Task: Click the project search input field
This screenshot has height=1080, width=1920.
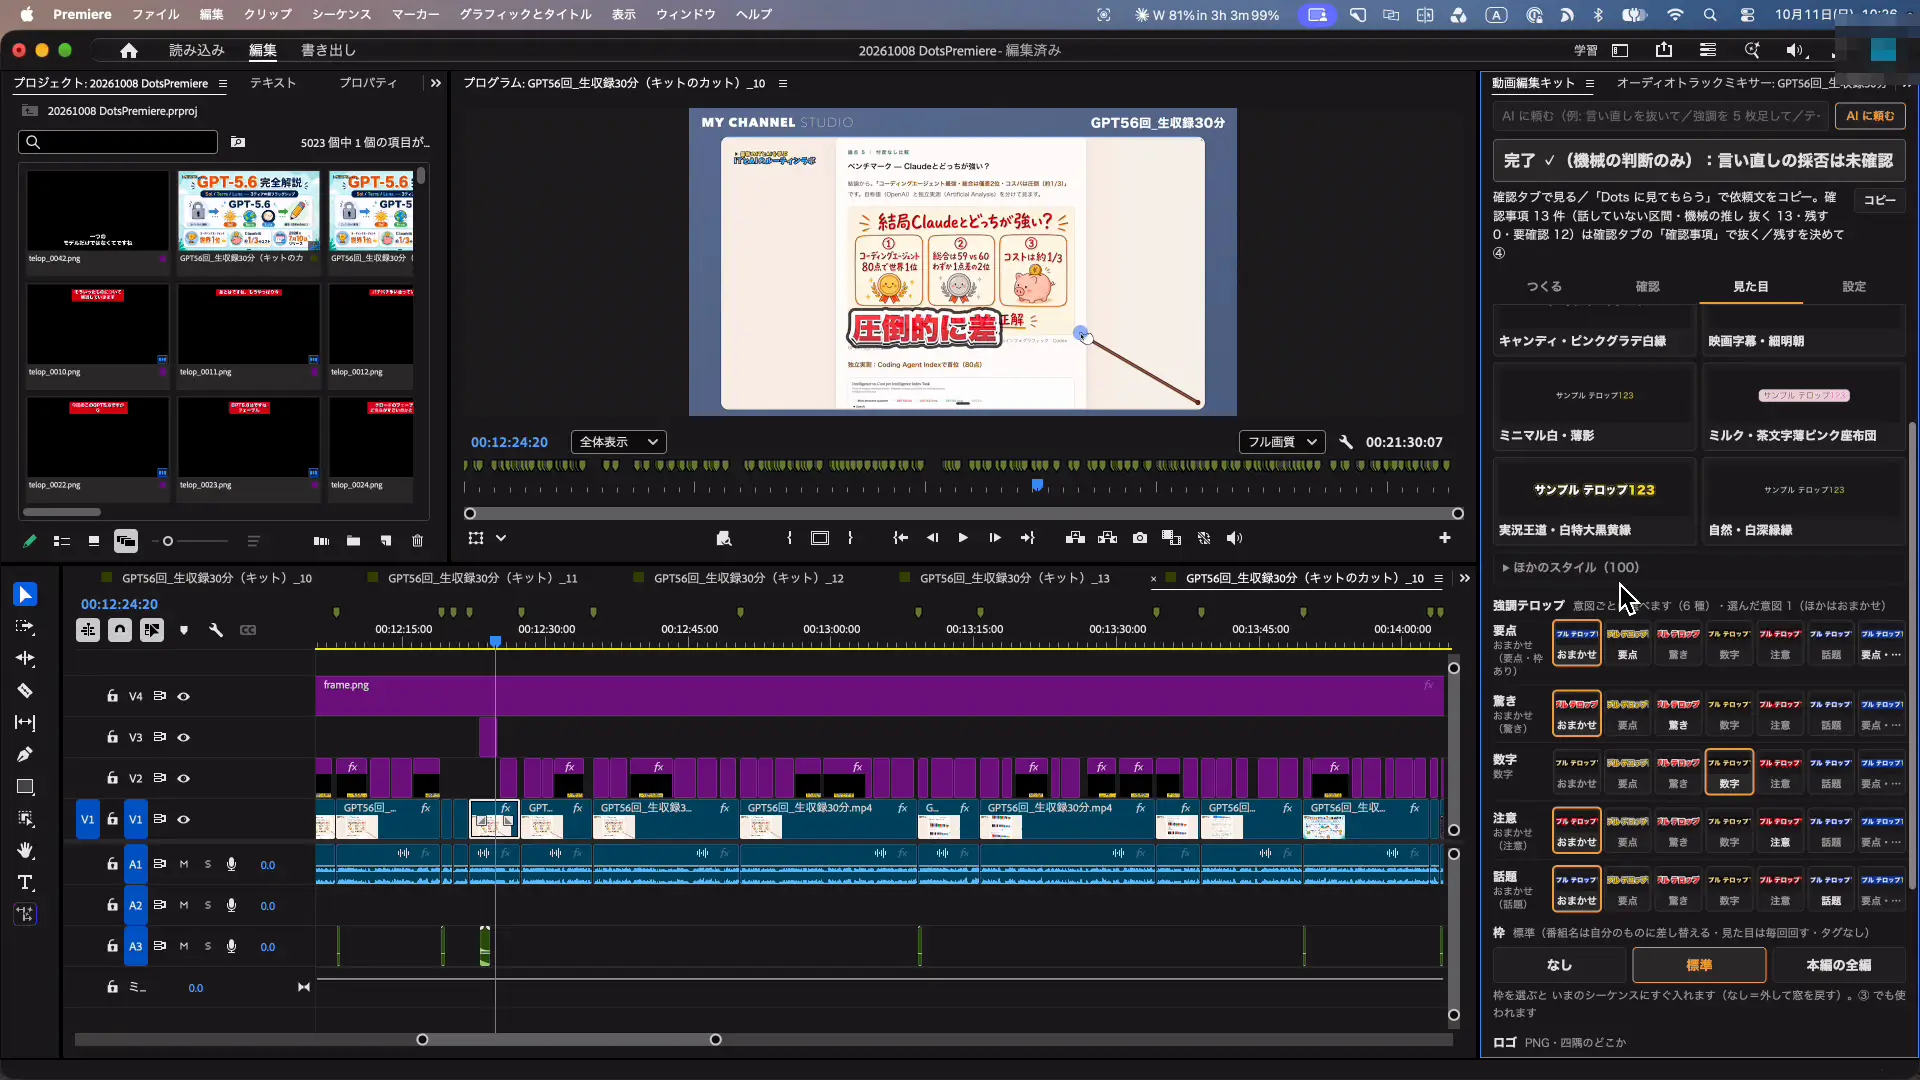Action: (x=118, y=142)
